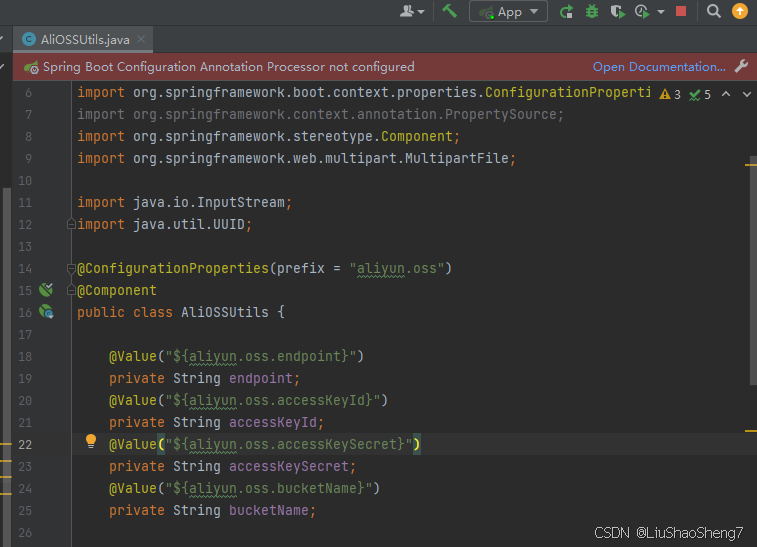Screen dimensions: 757x547
Task: Go to next highlighted error arrow
Action: pyautogui.click(x=747, y=94)
